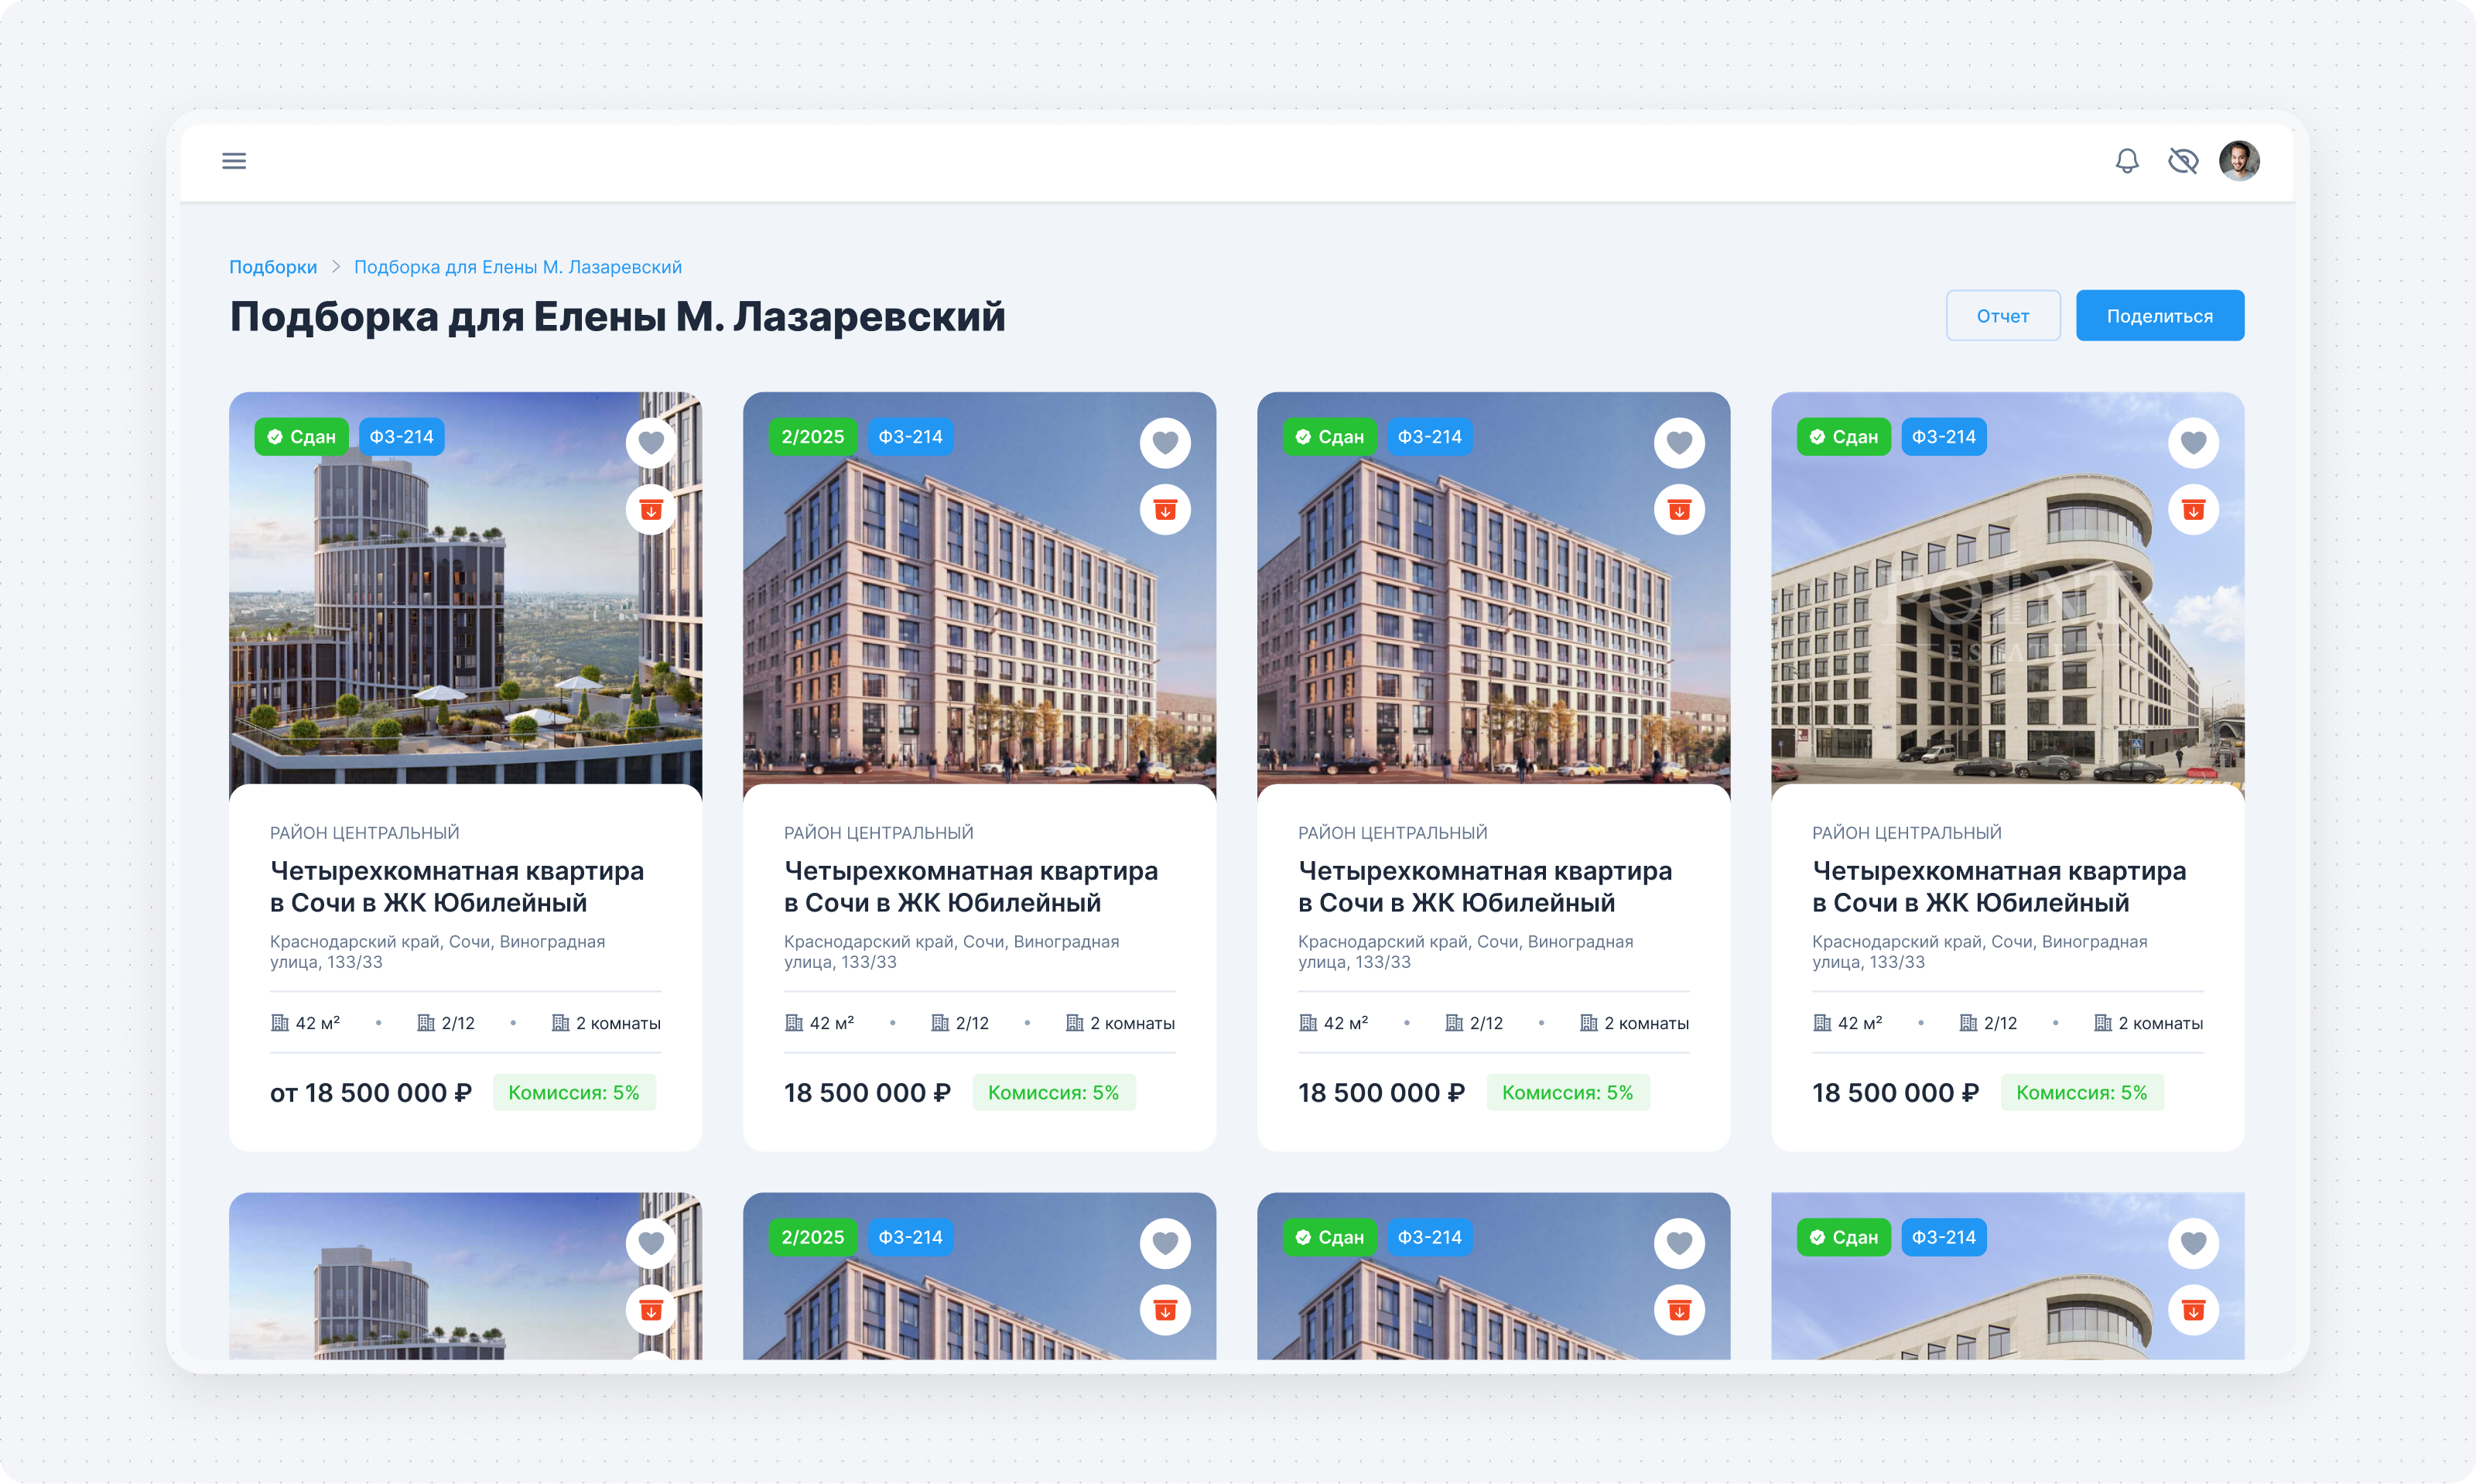
Task: Open the Подборки breadcrumb link
Action: (272, 266)
